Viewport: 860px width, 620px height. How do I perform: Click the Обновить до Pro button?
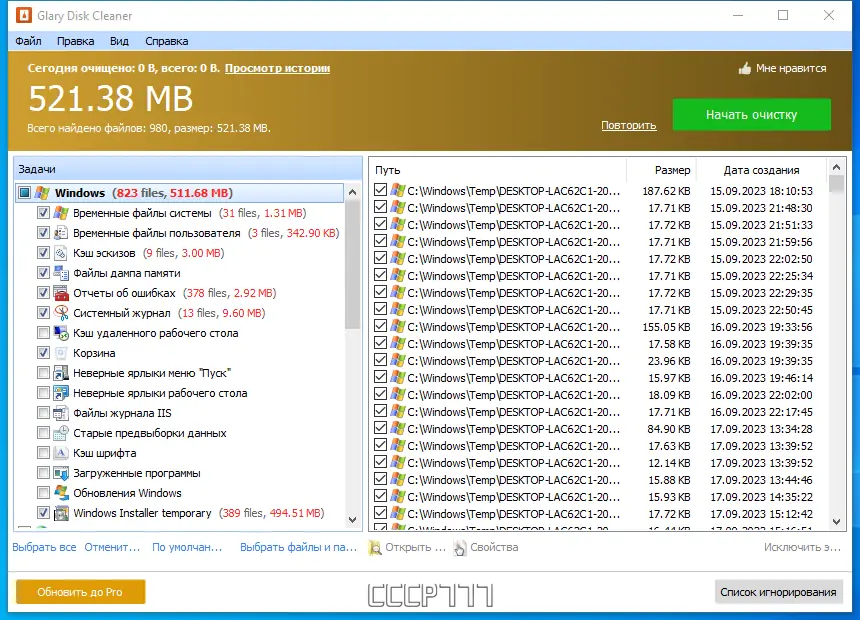80,592
